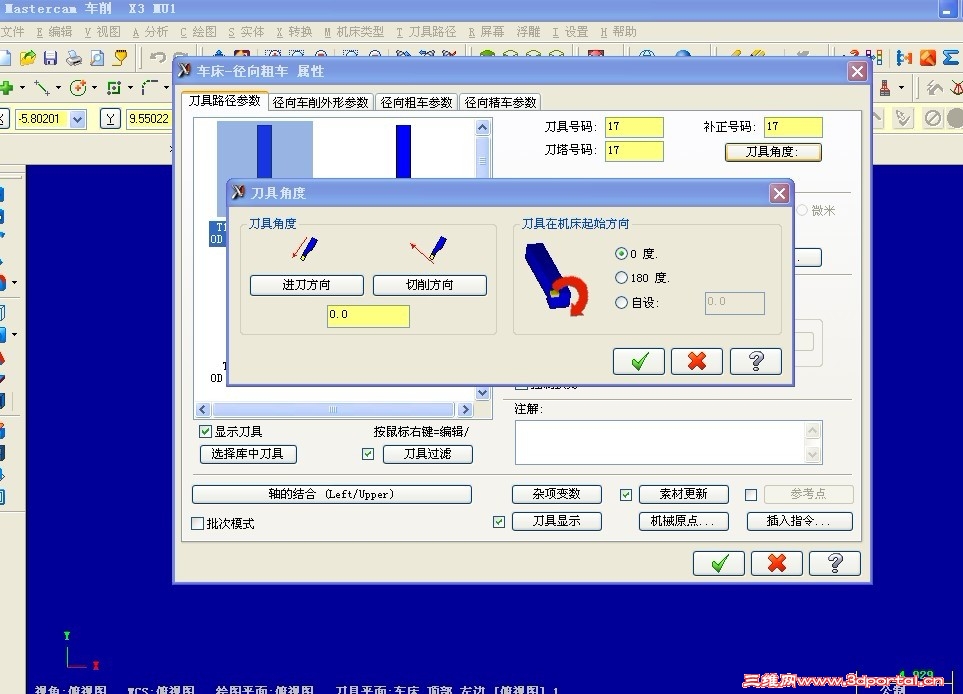Expand dropdown arrow next to line tool

58,88
